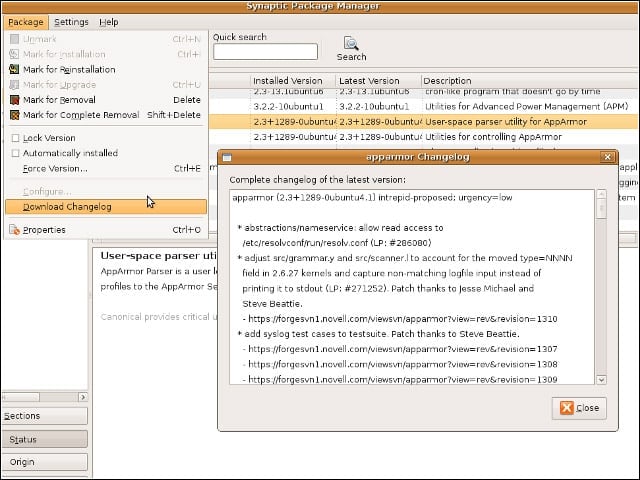Sort by Installed Version column header
Screen dimensions: 640x480
coord(293,81)
